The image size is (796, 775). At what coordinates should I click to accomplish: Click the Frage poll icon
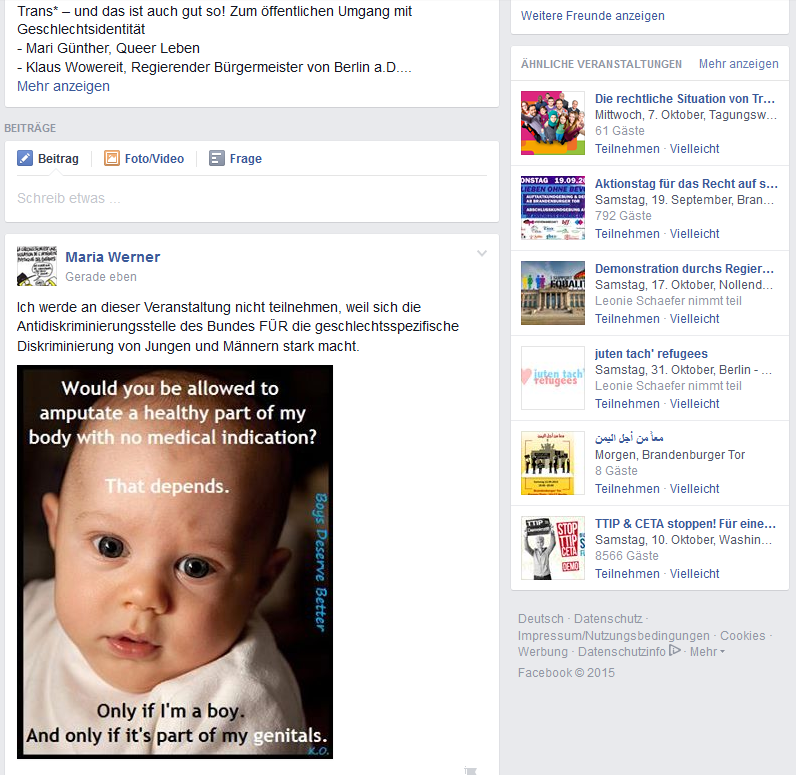point(217,158)
